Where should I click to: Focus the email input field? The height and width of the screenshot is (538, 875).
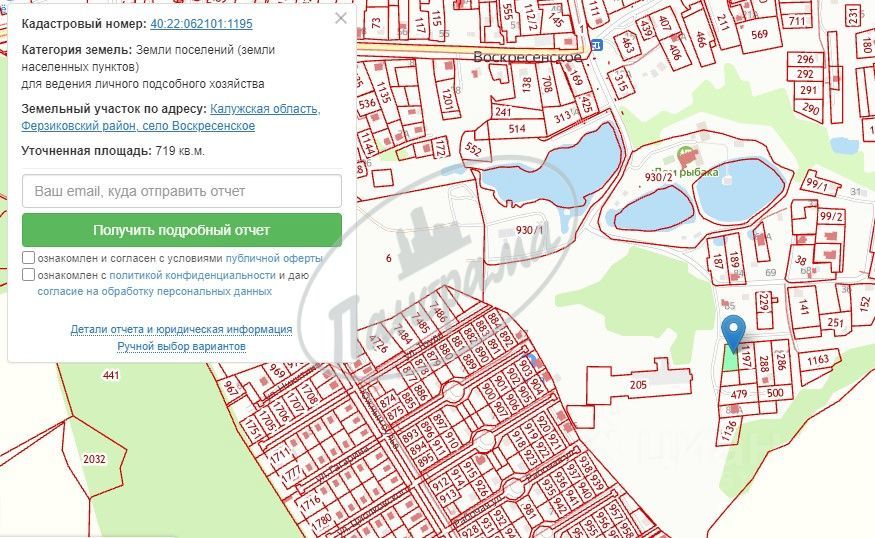[182, 191]
